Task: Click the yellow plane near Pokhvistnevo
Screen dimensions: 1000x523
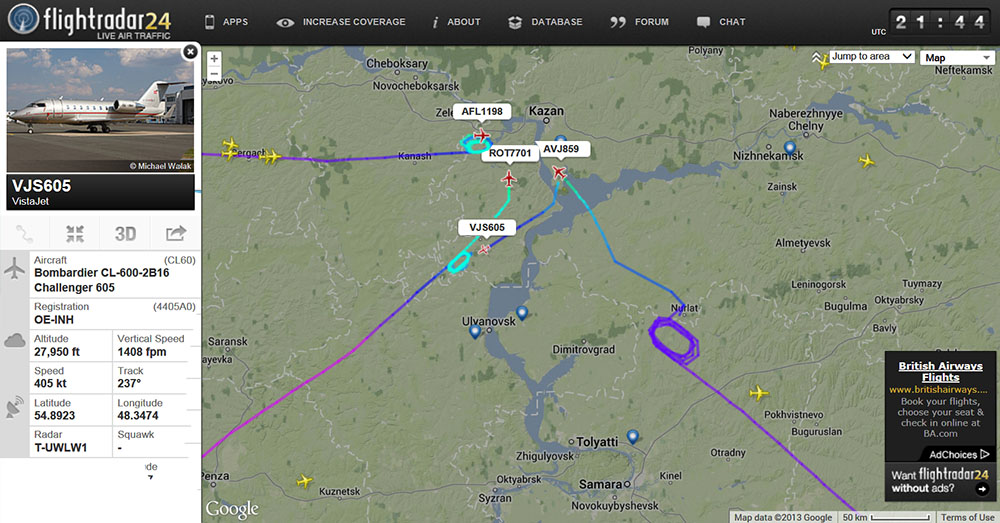Action: click(x=759, y=393)
